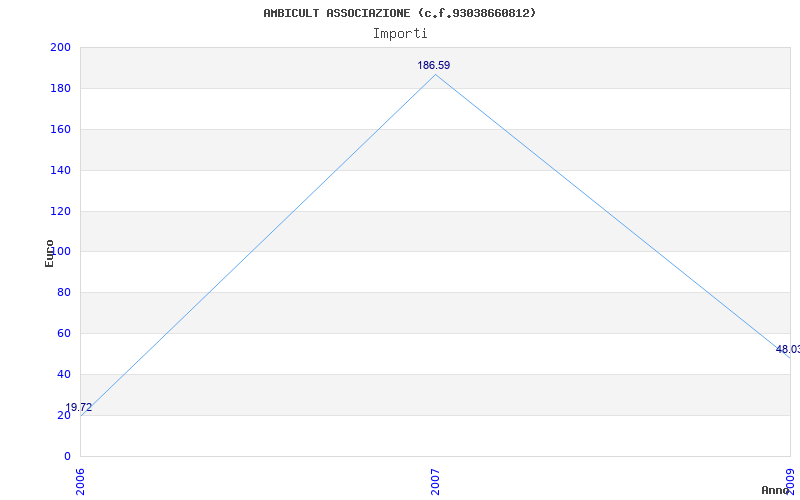Image resolution: width=800 pixels, height=500 pixels.
Task: Click the 2006 x-axis label
Action: pos(81,482)
